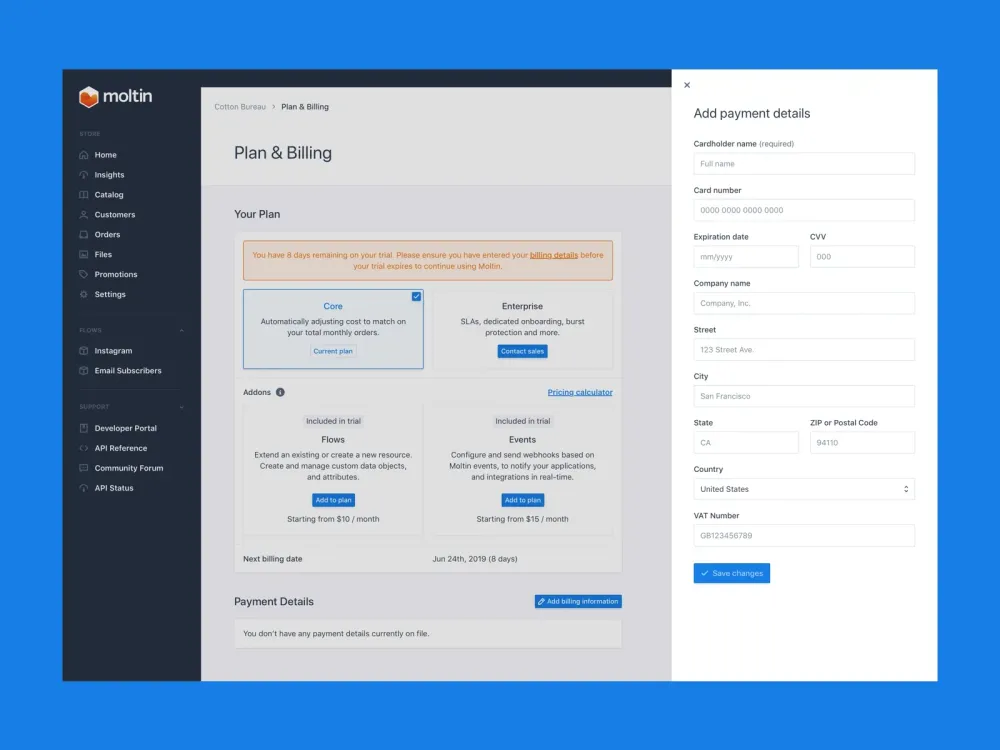Open Customers via its person icon
The height and width of the screenshot is (750, 1000).
click(x=84, y=215)
